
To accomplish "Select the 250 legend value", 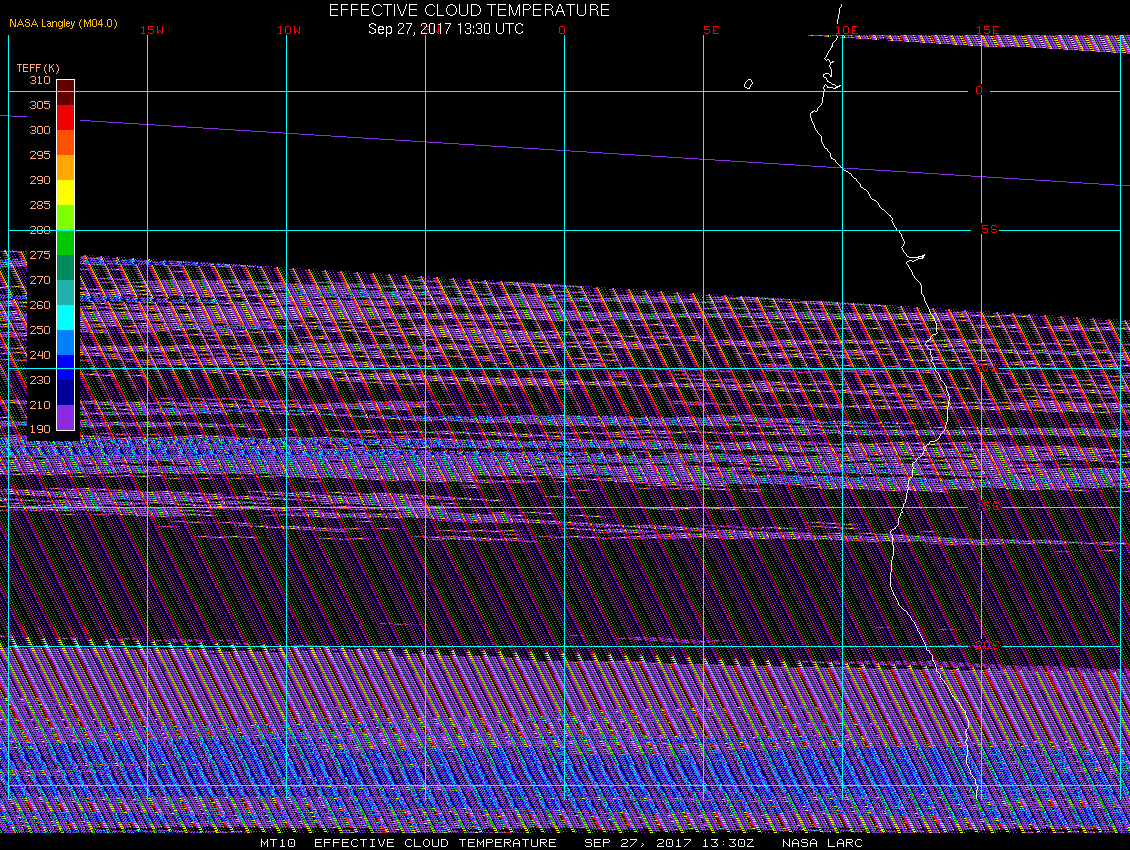I will [x=40, y=330].
